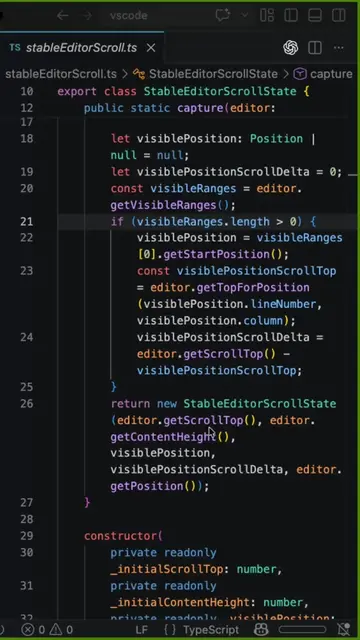The width and height of the screenshot is (360, 640).
Task: Click 'visiblePosition.column' in the code
Action: point(210,321)
